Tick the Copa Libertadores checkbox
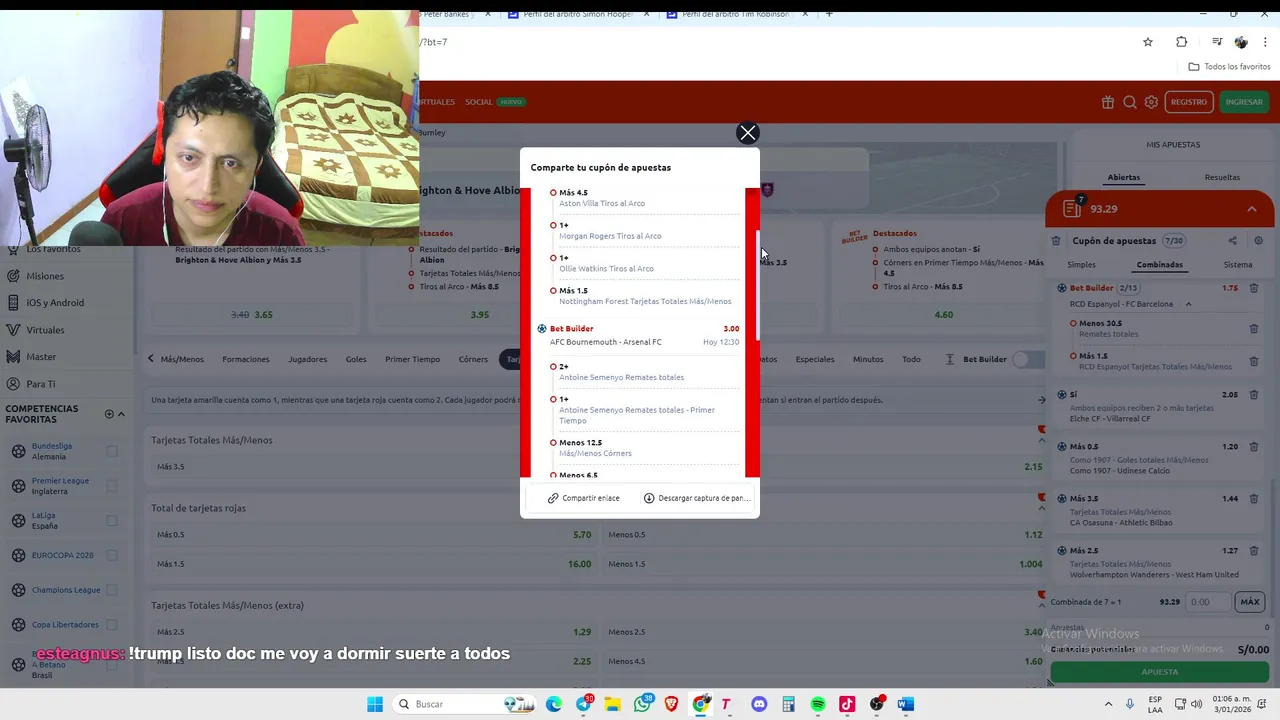The height and width of the screenshot is (720, 1280). 112,624
